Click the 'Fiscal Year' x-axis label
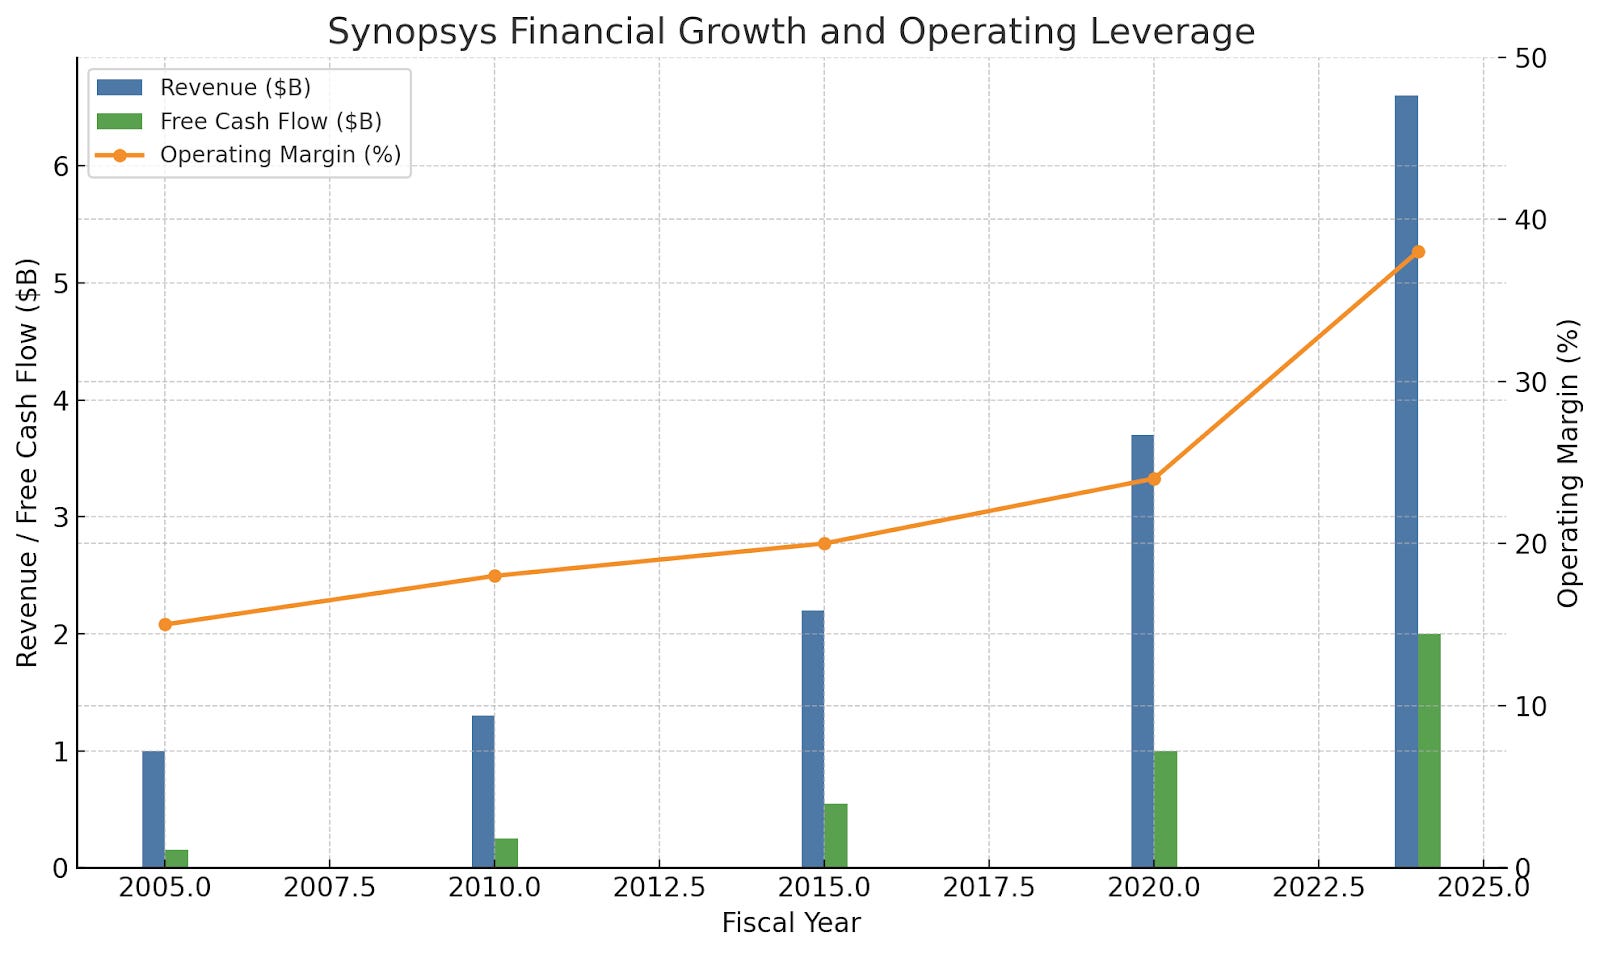Screen dimensions: 1600x954 791,923
